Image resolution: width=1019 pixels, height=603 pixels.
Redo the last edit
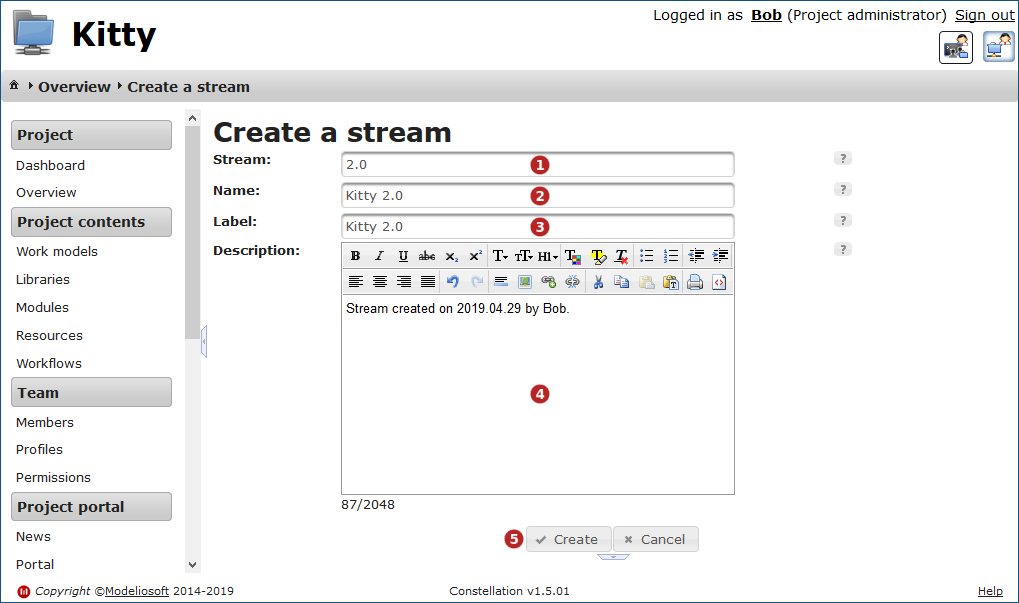(x=477, y=282)
